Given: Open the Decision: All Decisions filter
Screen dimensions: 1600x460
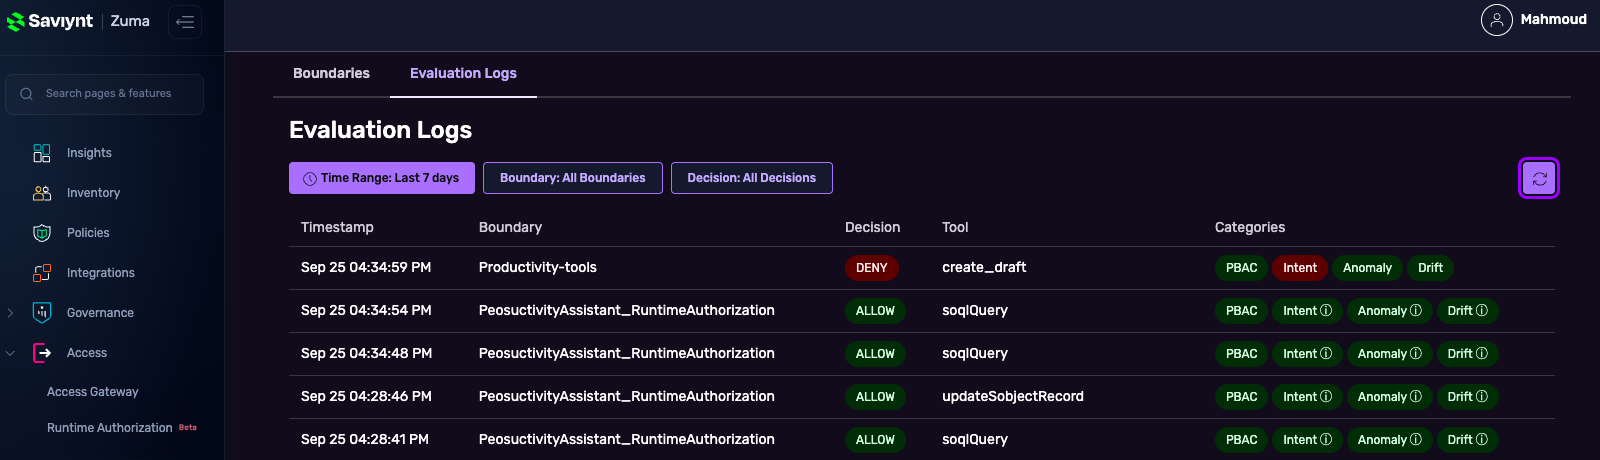Looking at the screenshot, I should pos(752,178).
